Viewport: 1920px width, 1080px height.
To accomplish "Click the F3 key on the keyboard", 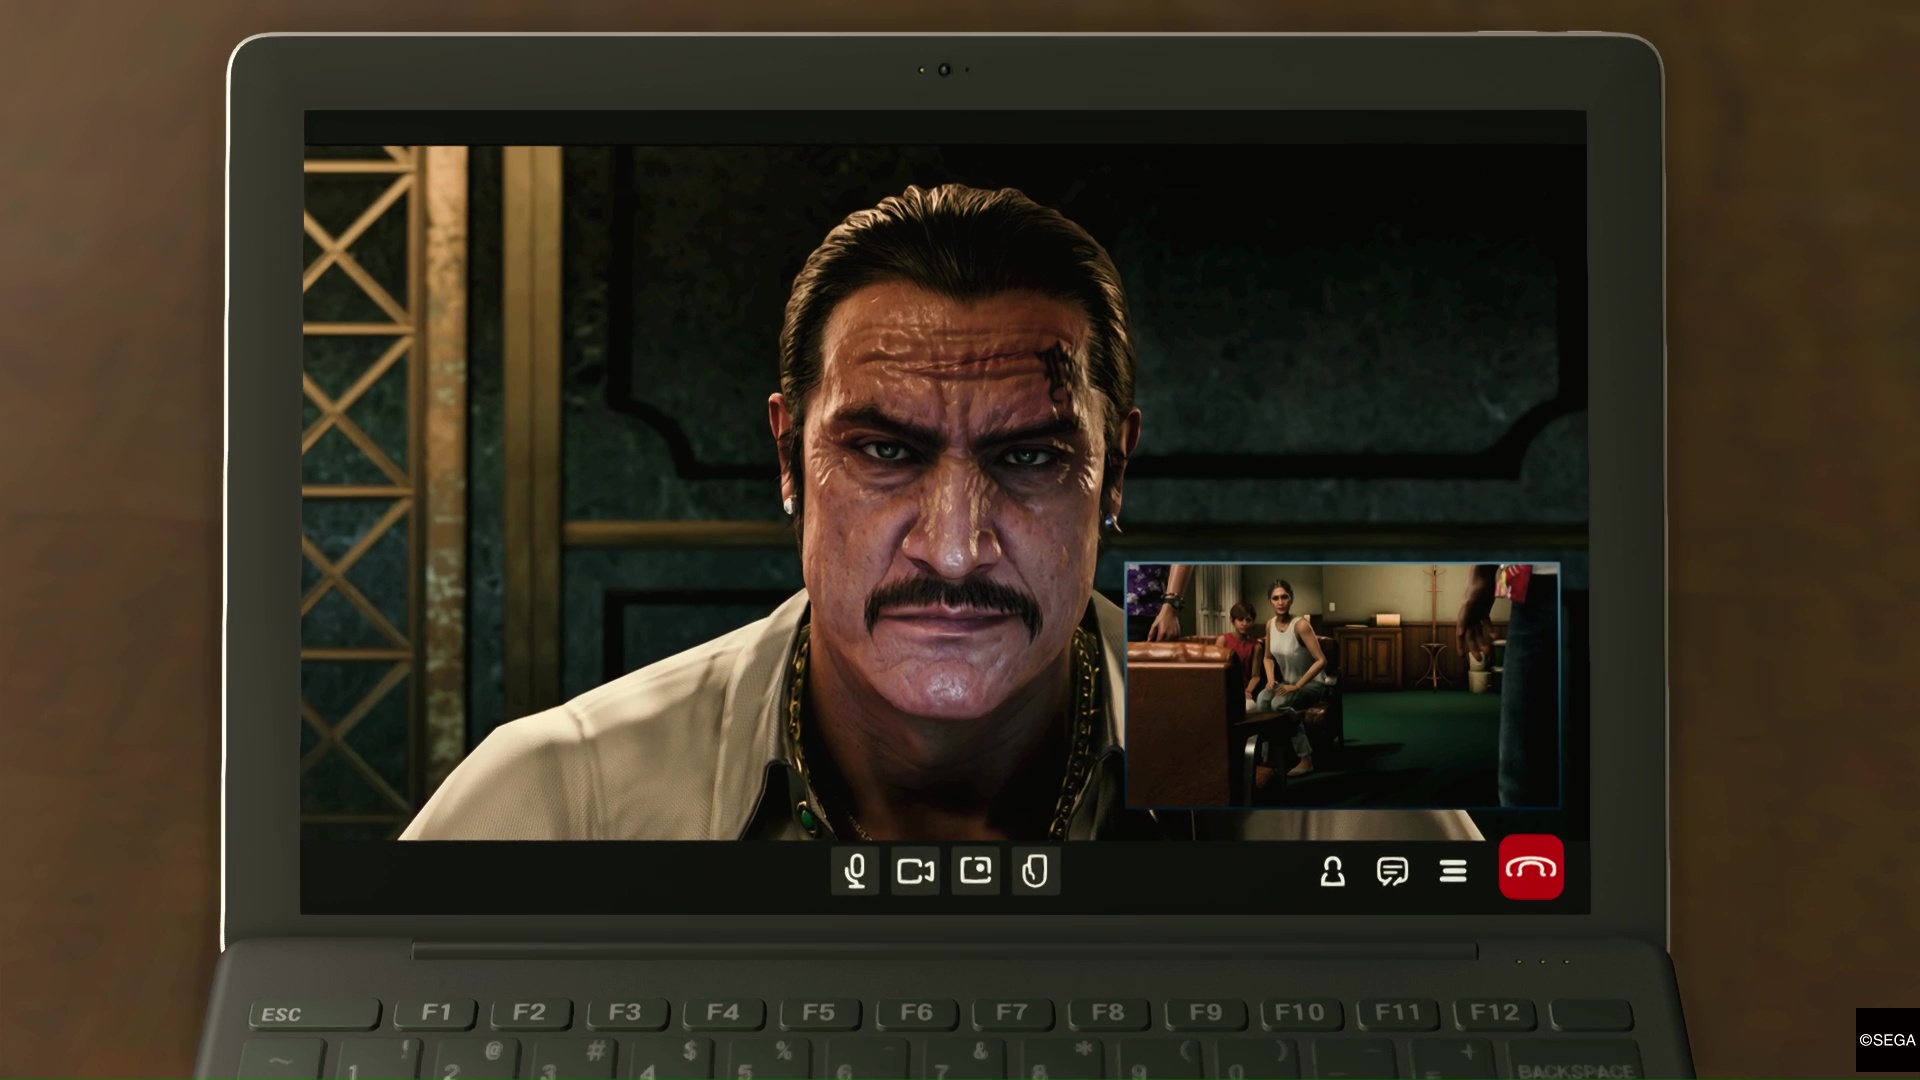I will click(625, 1013).
